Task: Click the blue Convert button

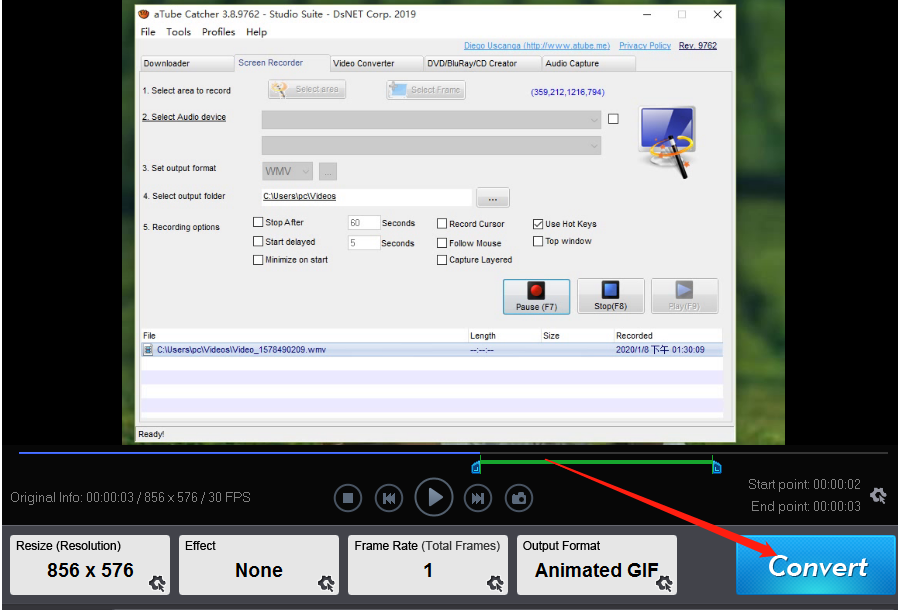Action: (x=816, y=566)
